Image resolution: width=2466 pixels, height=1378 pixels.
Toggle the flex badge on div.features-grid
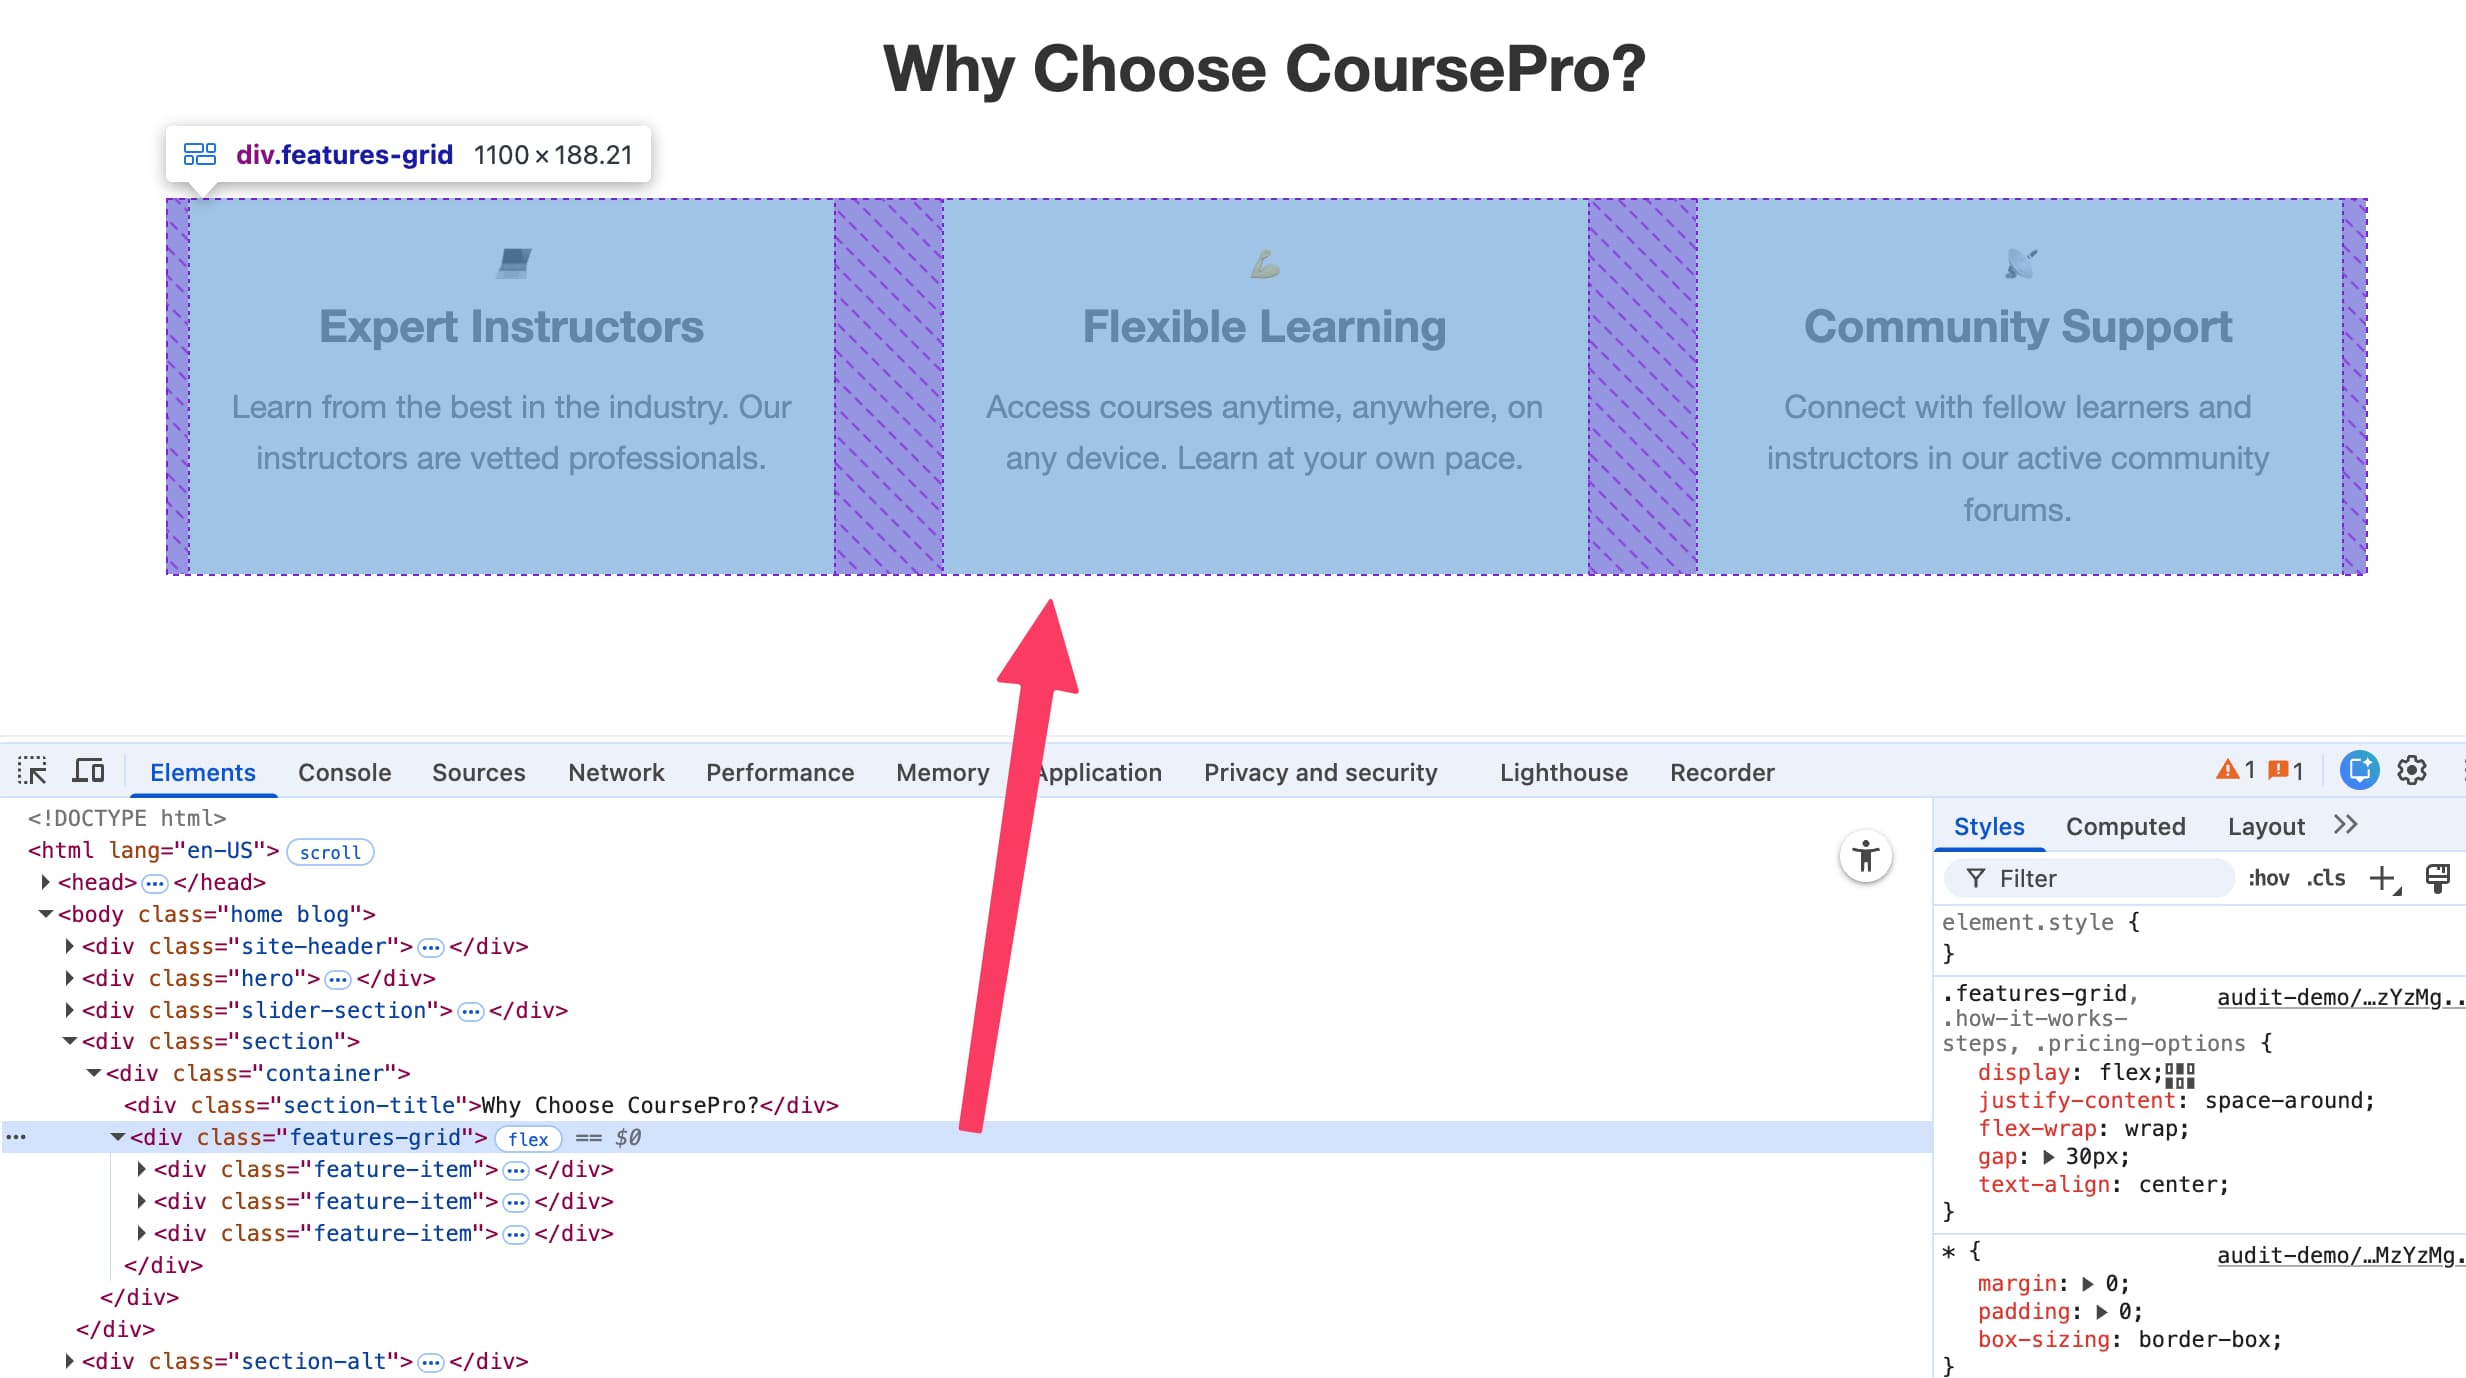(x=528, y=1139)
